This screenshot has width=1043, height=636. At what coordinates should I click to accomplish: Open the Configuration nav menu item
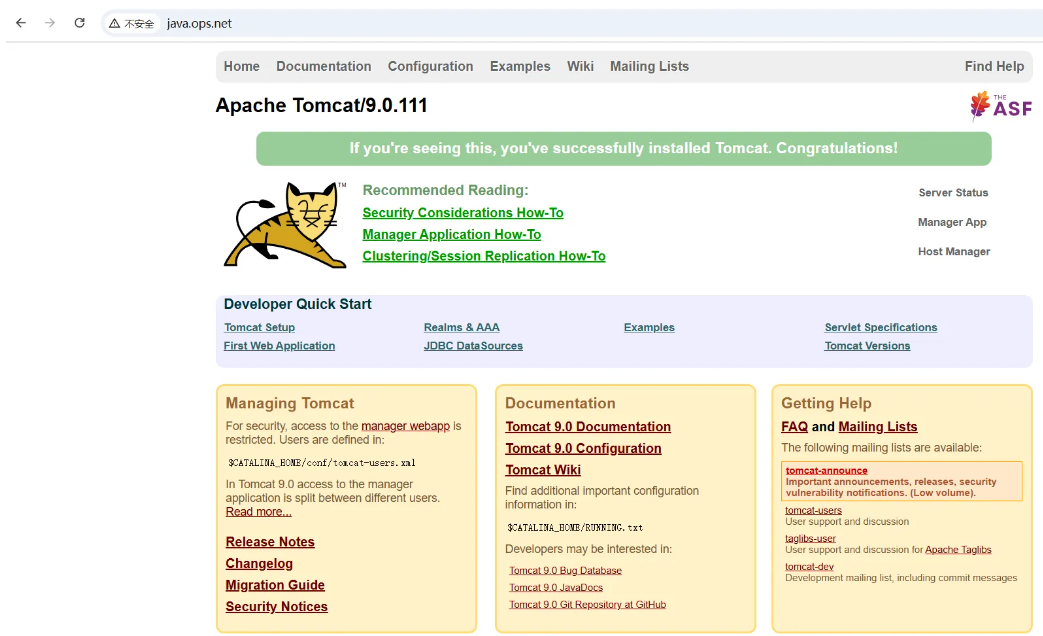pos(430,66)
